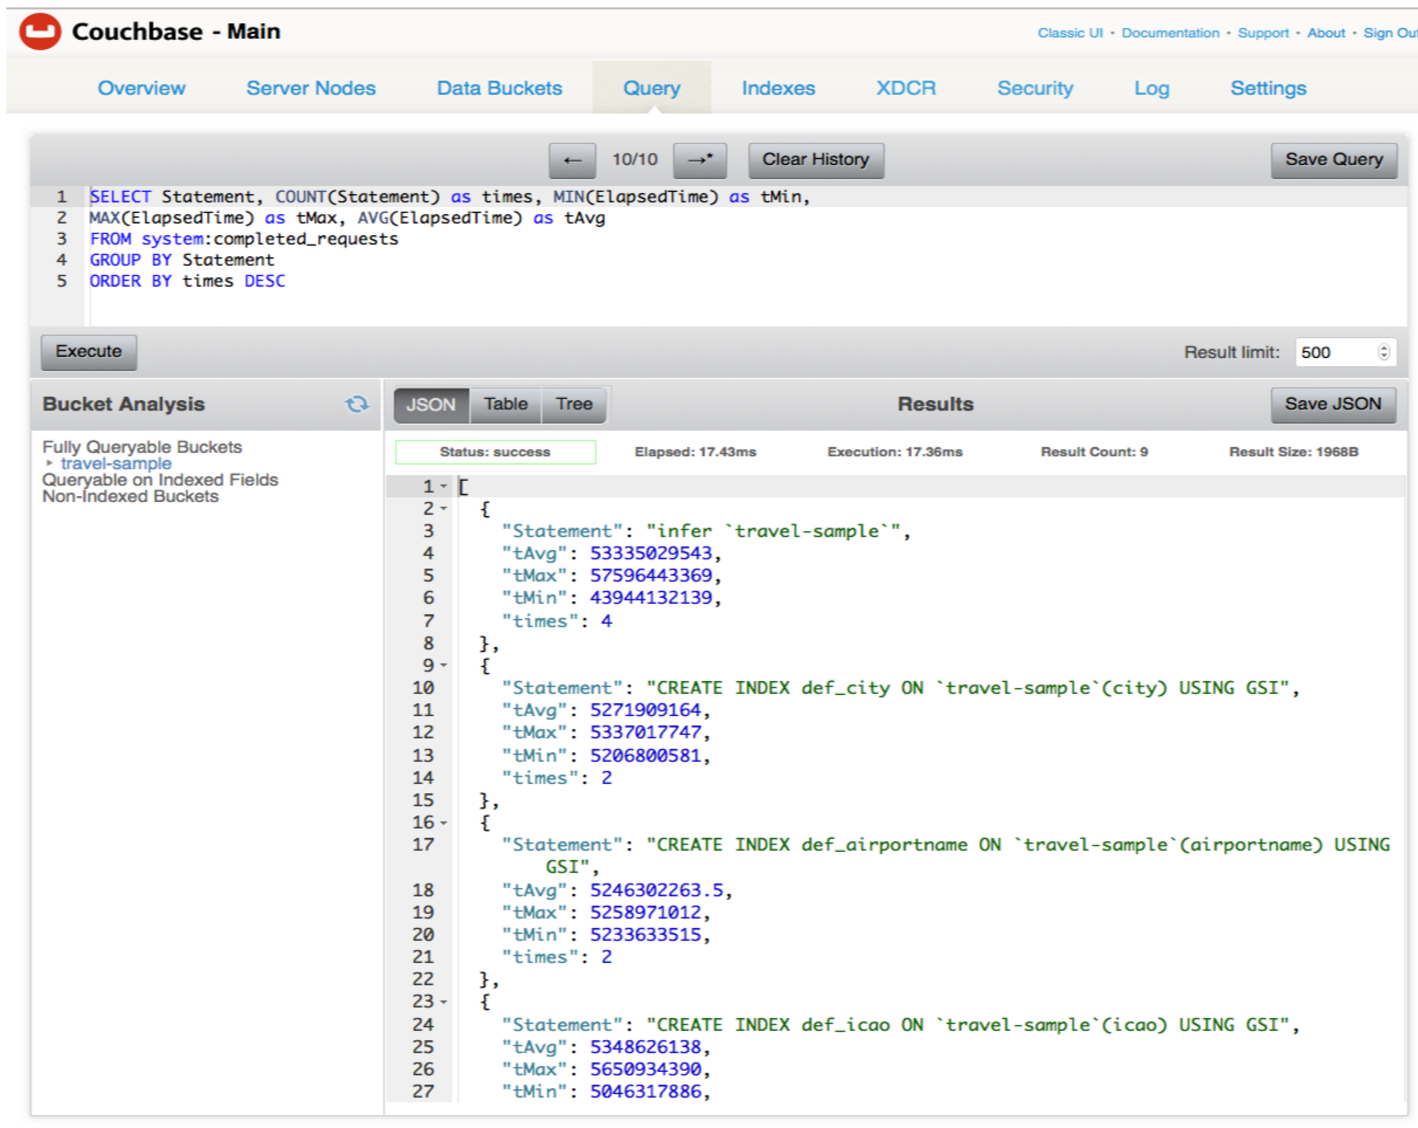Open the Settings tab
The image size is (1418, 1128).
coord(1268,88)
